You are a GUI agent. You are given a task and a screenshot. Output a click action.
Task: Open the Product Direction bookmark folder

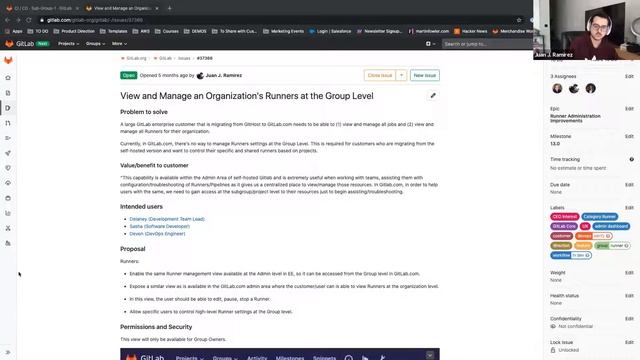coord(74,31)
